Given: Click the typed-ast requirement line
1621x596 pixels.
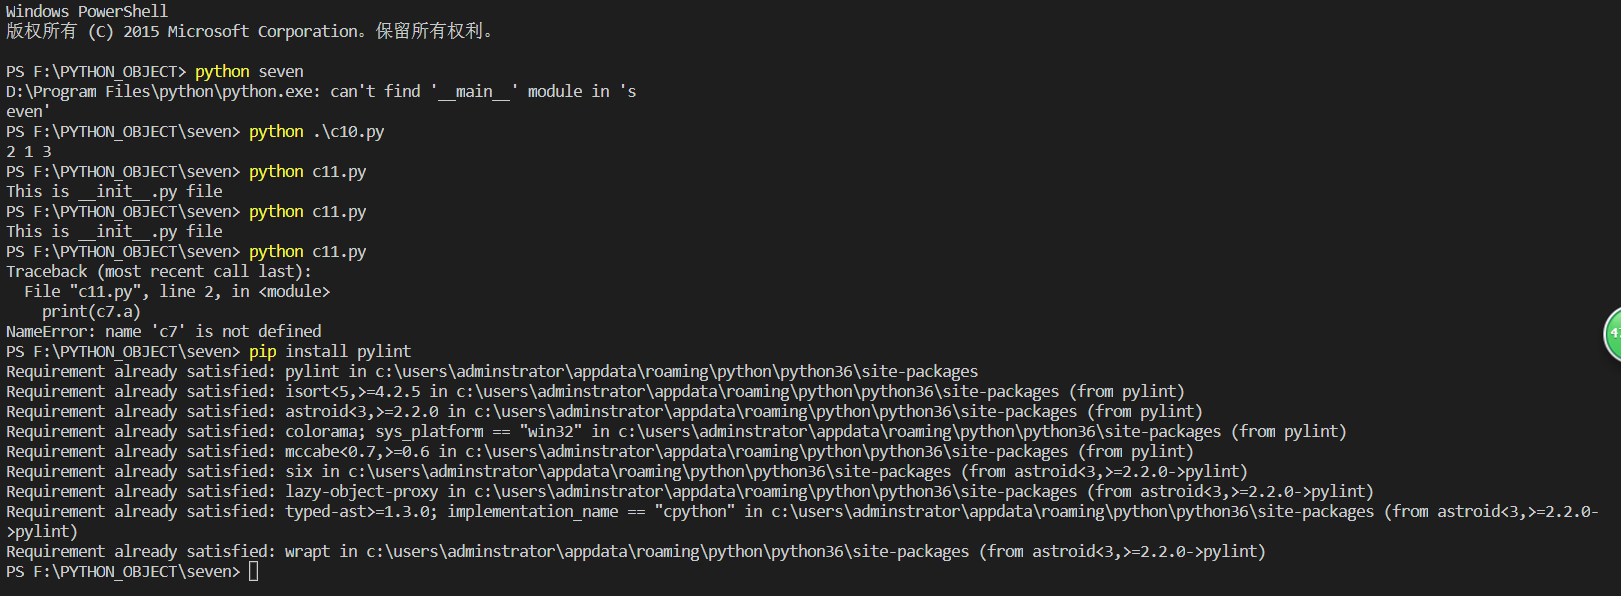Looking at the screenshot, I should pos(800,511).
